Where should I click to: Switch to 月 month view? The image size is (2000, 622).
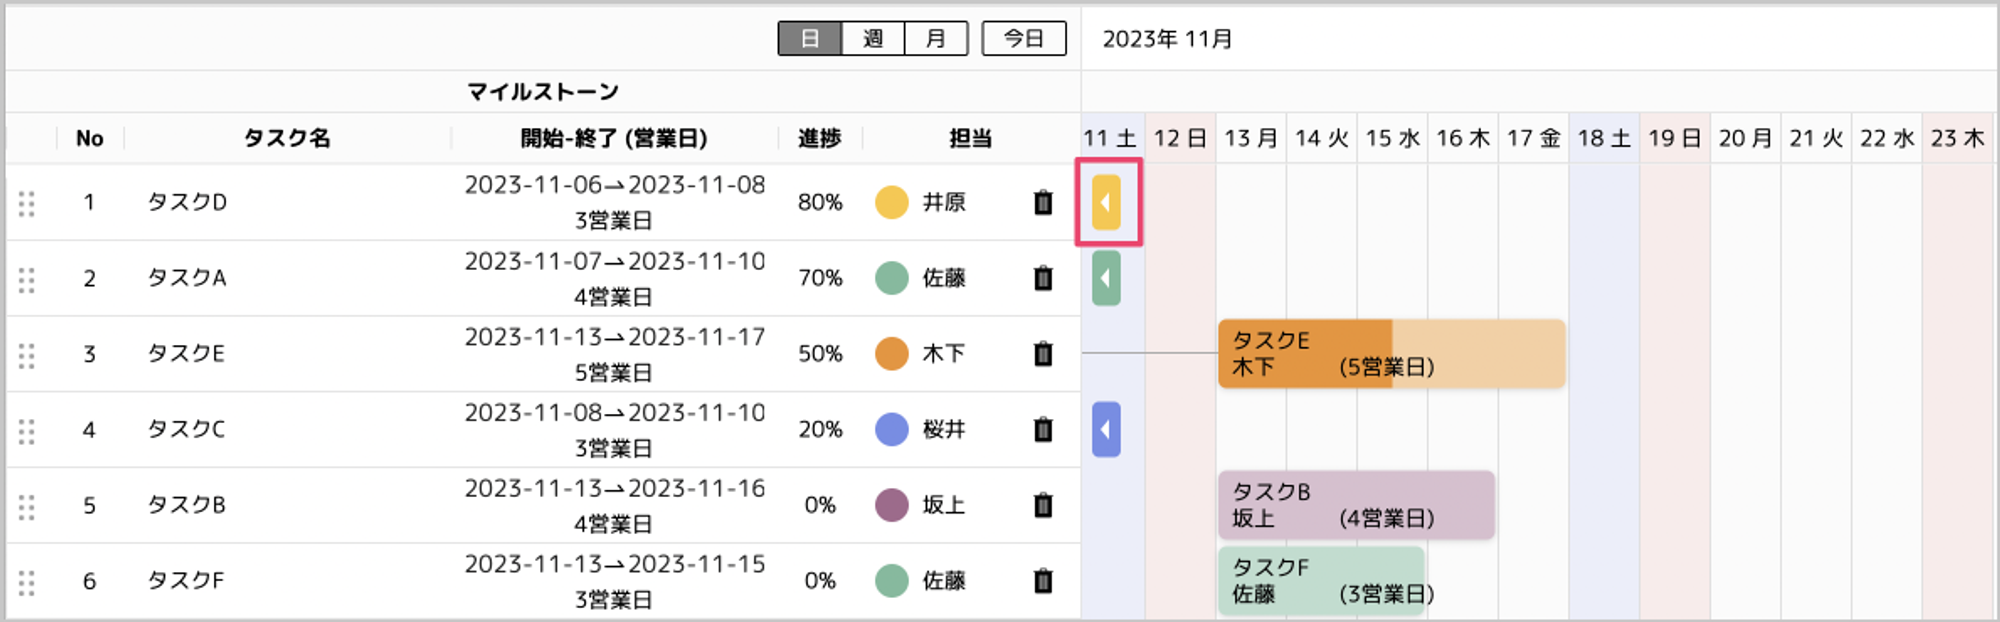coord(936,39)
